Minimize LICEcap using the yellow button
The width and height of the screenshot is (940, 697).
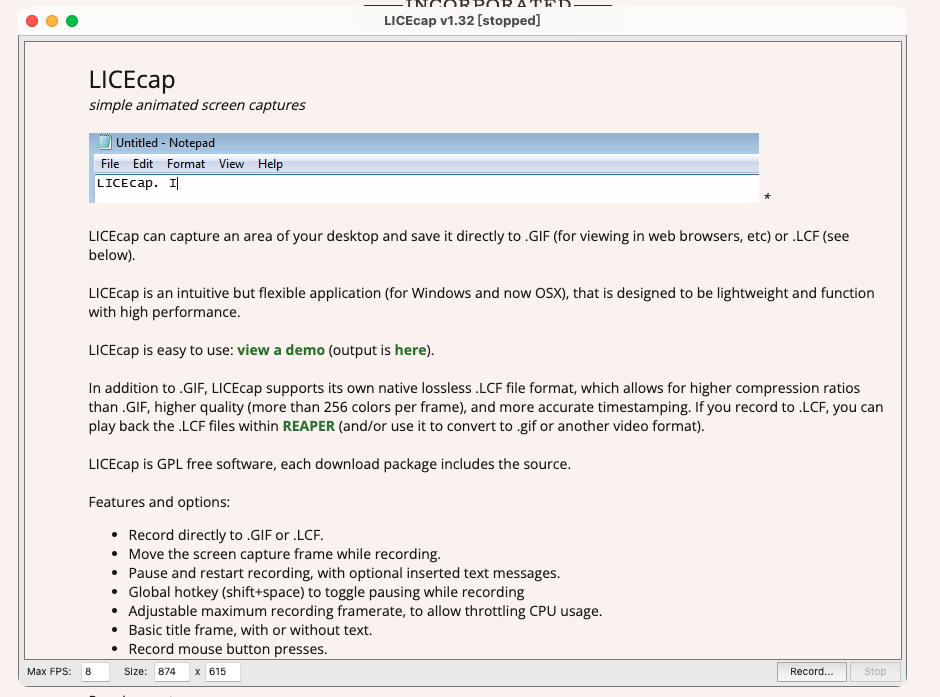click(52, 21)
